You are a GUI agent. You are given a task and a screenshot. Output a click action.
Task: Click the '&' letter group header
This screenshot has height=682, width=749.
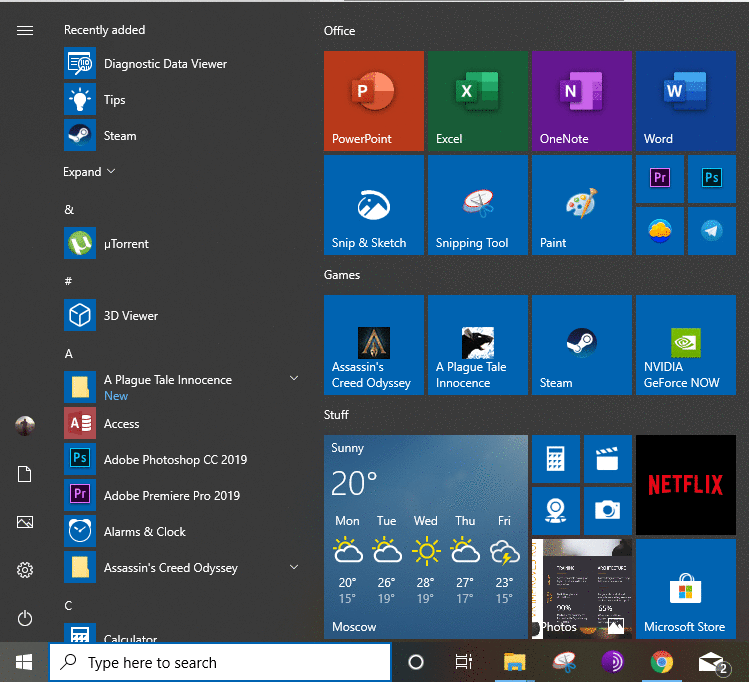pos(69,210)
